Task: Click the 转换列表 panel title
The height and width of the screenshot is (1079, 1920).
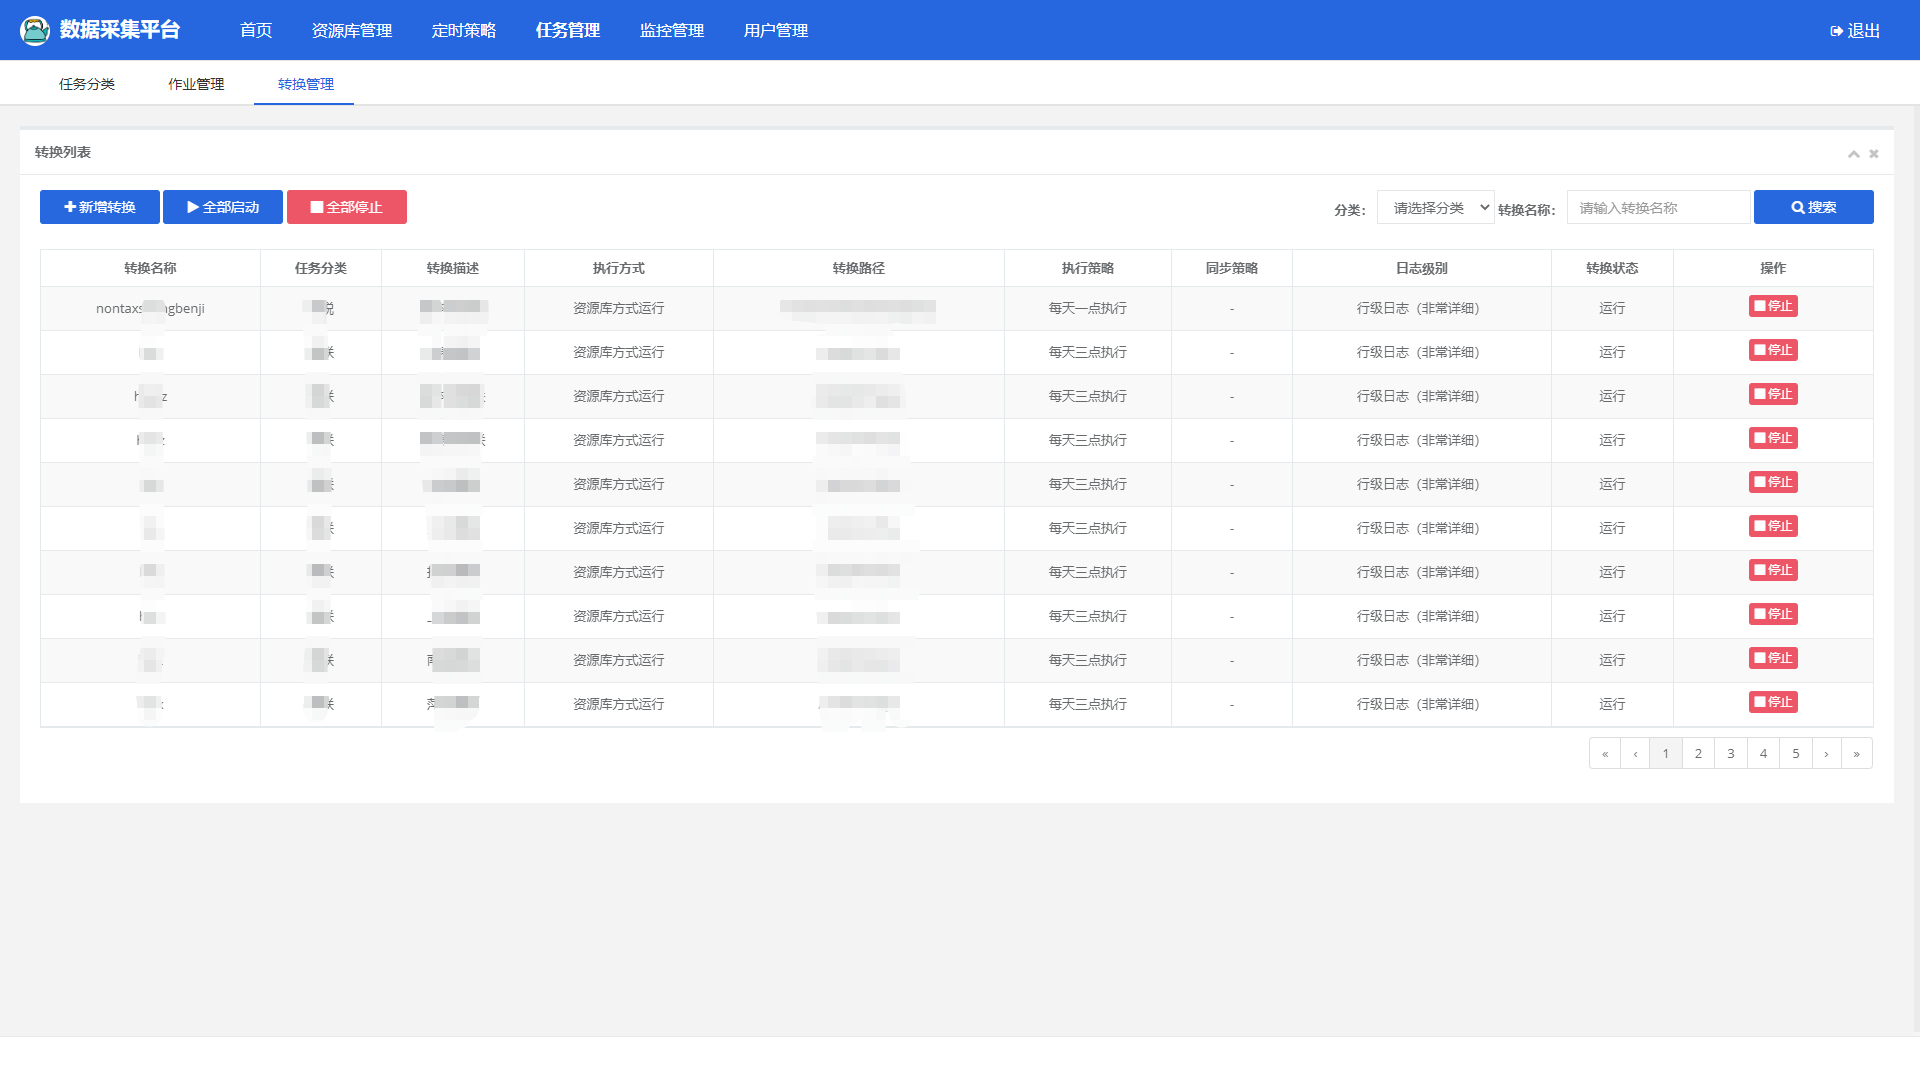Action: pyautogui.click(x=63, y=152)
